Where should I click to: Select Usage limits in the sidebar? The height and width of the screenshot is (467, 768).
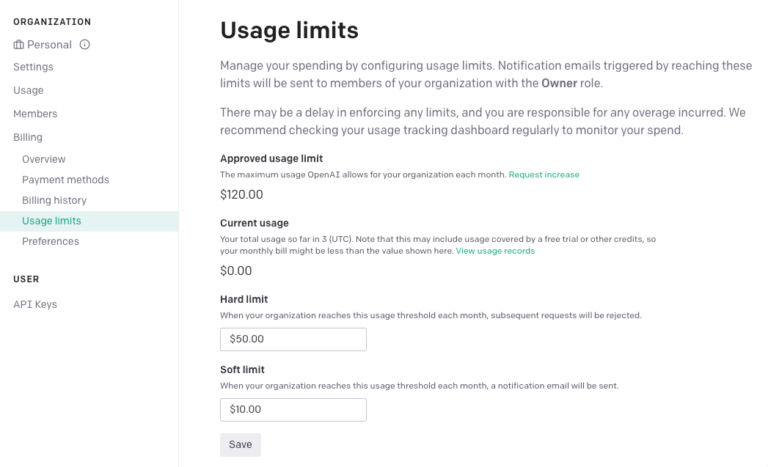[x=52, y=221]
